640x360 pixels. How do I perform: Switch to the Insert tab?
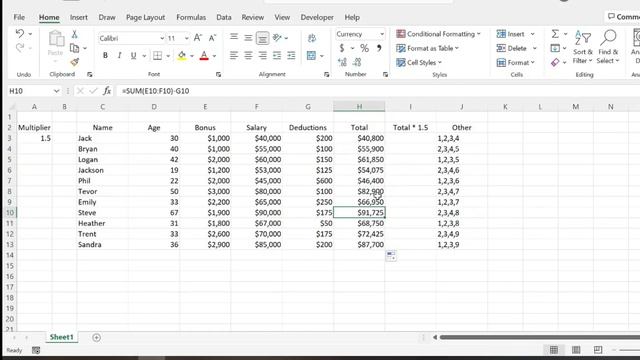click(79, 17)
